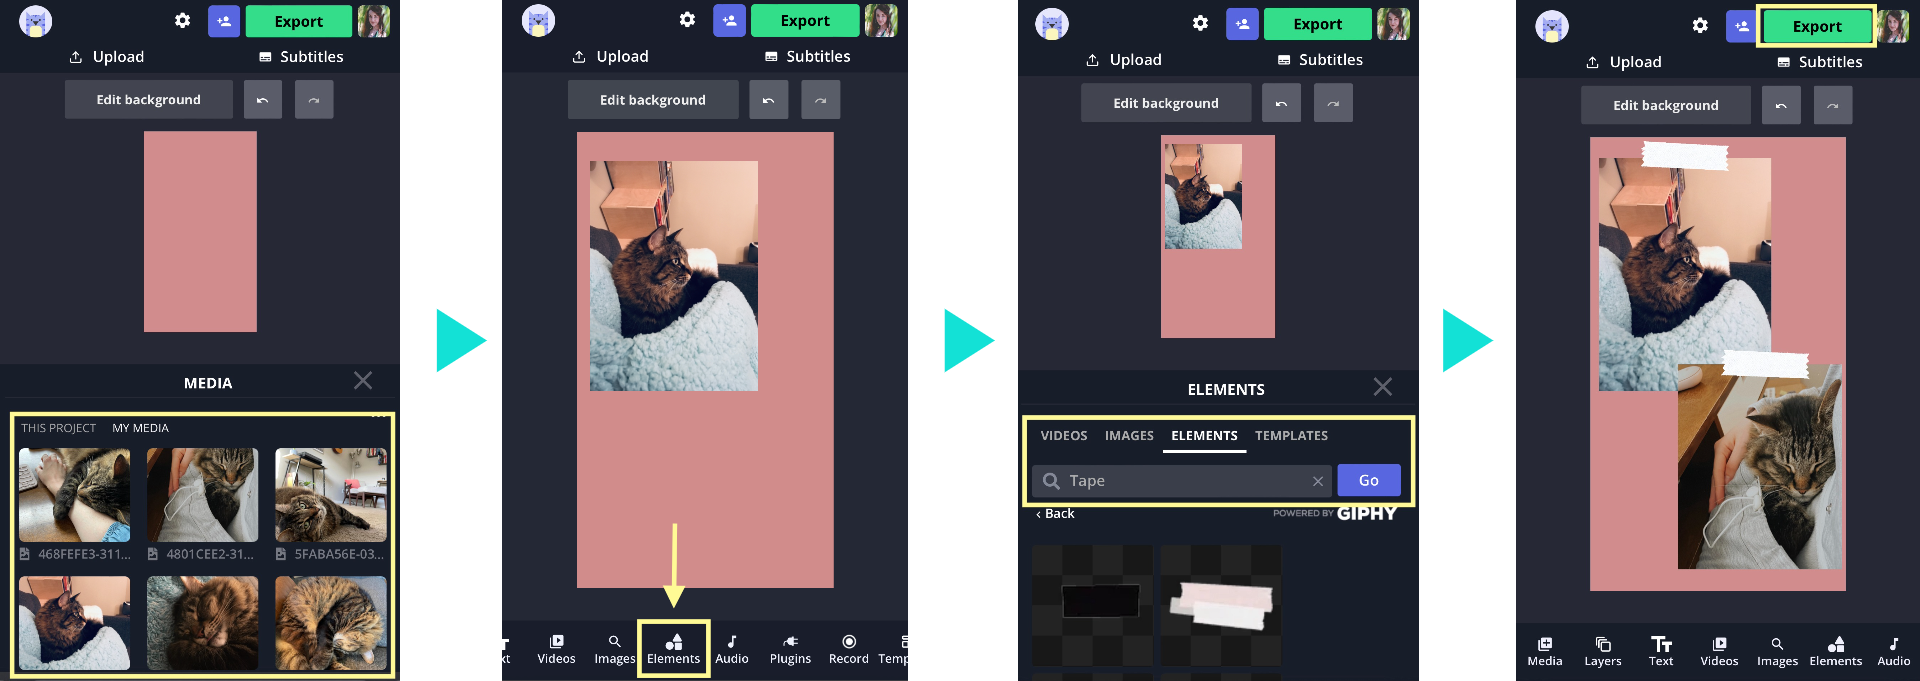Select the Record tool
1920x681 pixels.
click(848, 649)
